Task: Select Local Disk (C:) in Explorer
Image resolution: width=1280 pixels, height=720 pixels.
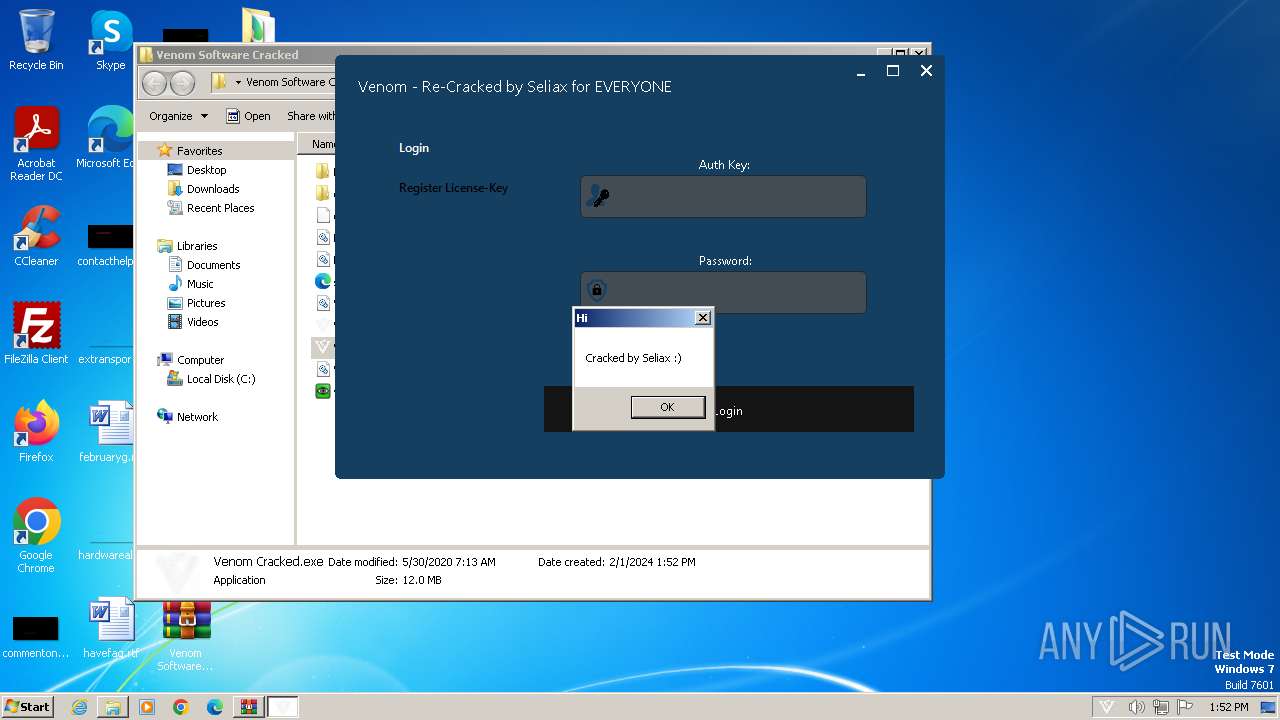Action: (x=220, y=379)
